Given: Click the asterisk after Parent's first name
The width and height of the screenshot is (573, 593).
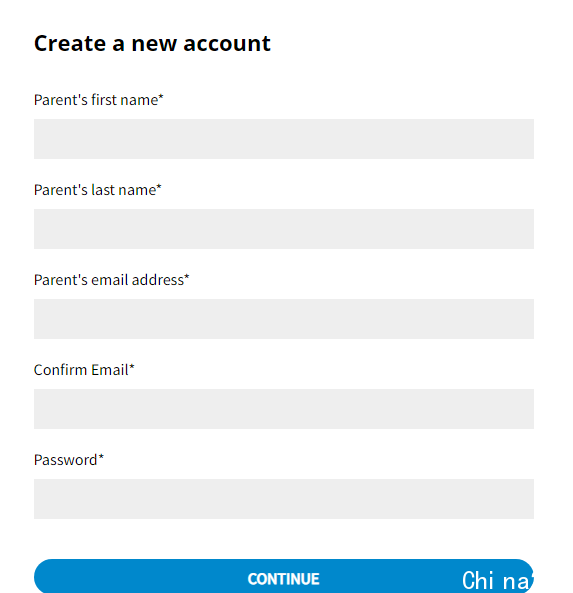Looking at the screenshot, I should 161,97.
